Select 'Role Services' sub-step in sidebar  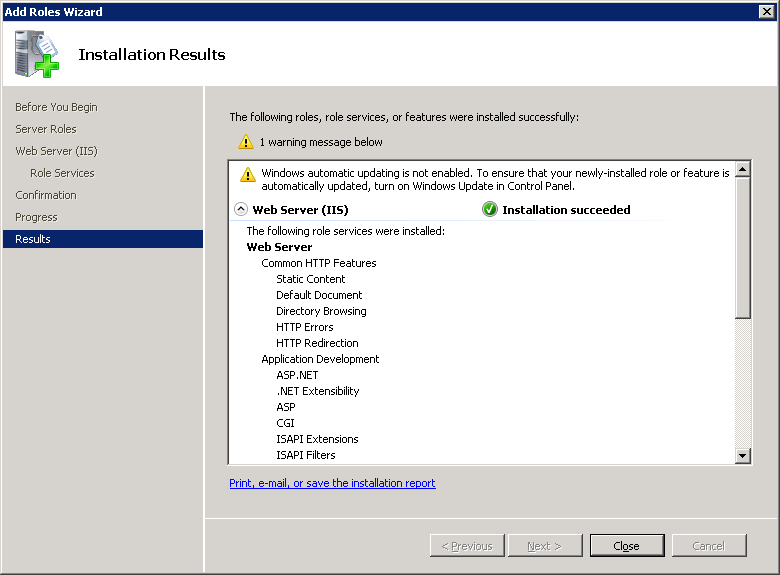click(x=62, y=173)
